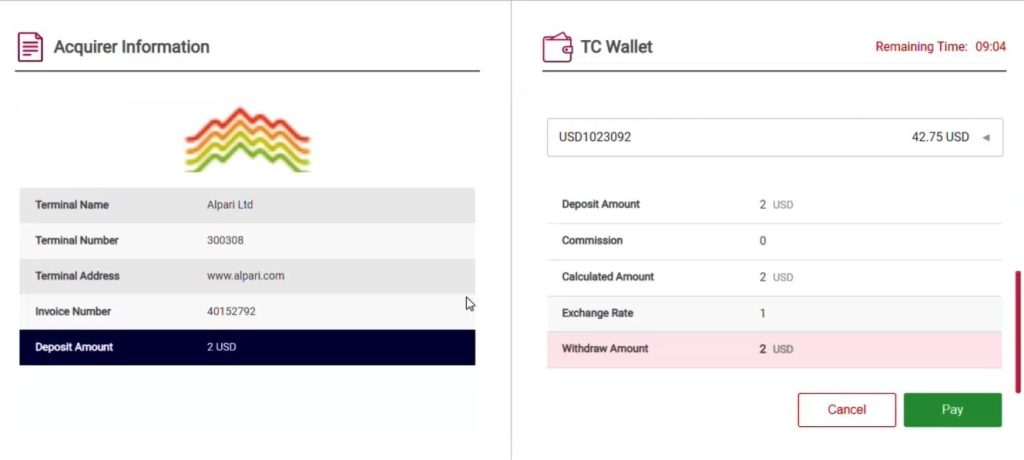Click the Exchange Rate row

tap(774, 314)
